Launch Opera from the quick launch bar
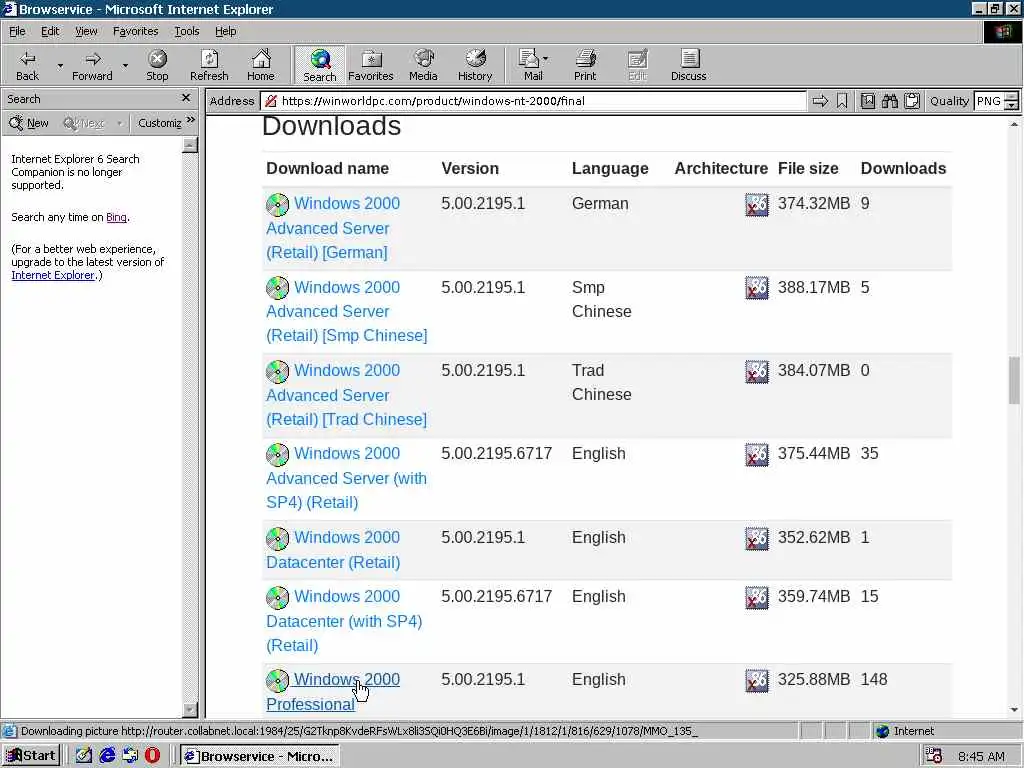This screenshot has width=1024, height=768. point(152,756)
